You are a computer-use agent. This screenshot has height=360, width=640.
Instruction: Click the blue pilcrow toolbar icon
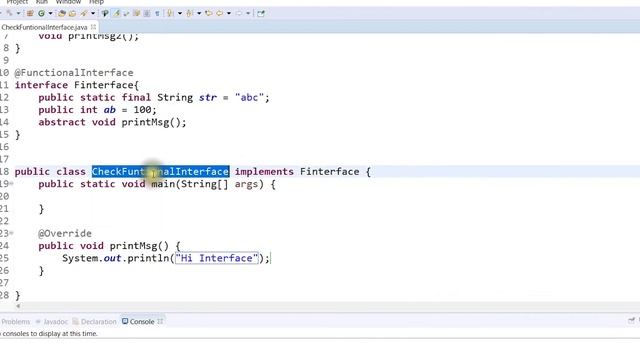(157, 13)
